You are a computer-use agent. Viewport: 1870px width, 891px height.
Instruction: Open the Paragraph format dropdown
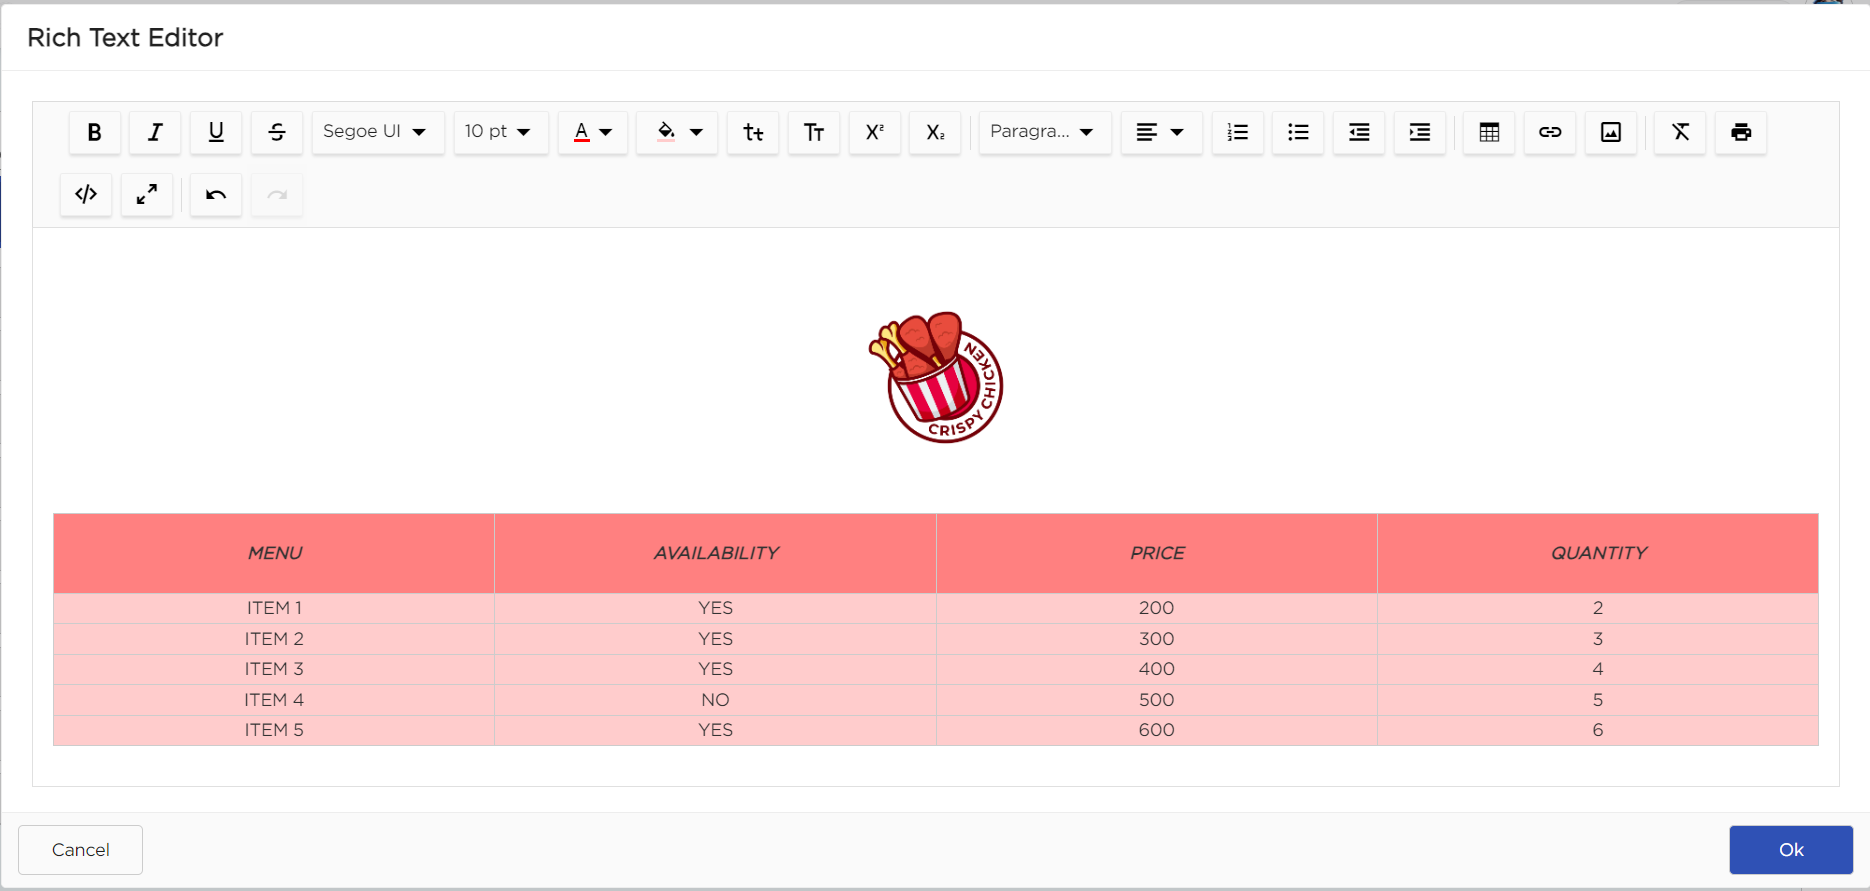[x=1044, y=132]
